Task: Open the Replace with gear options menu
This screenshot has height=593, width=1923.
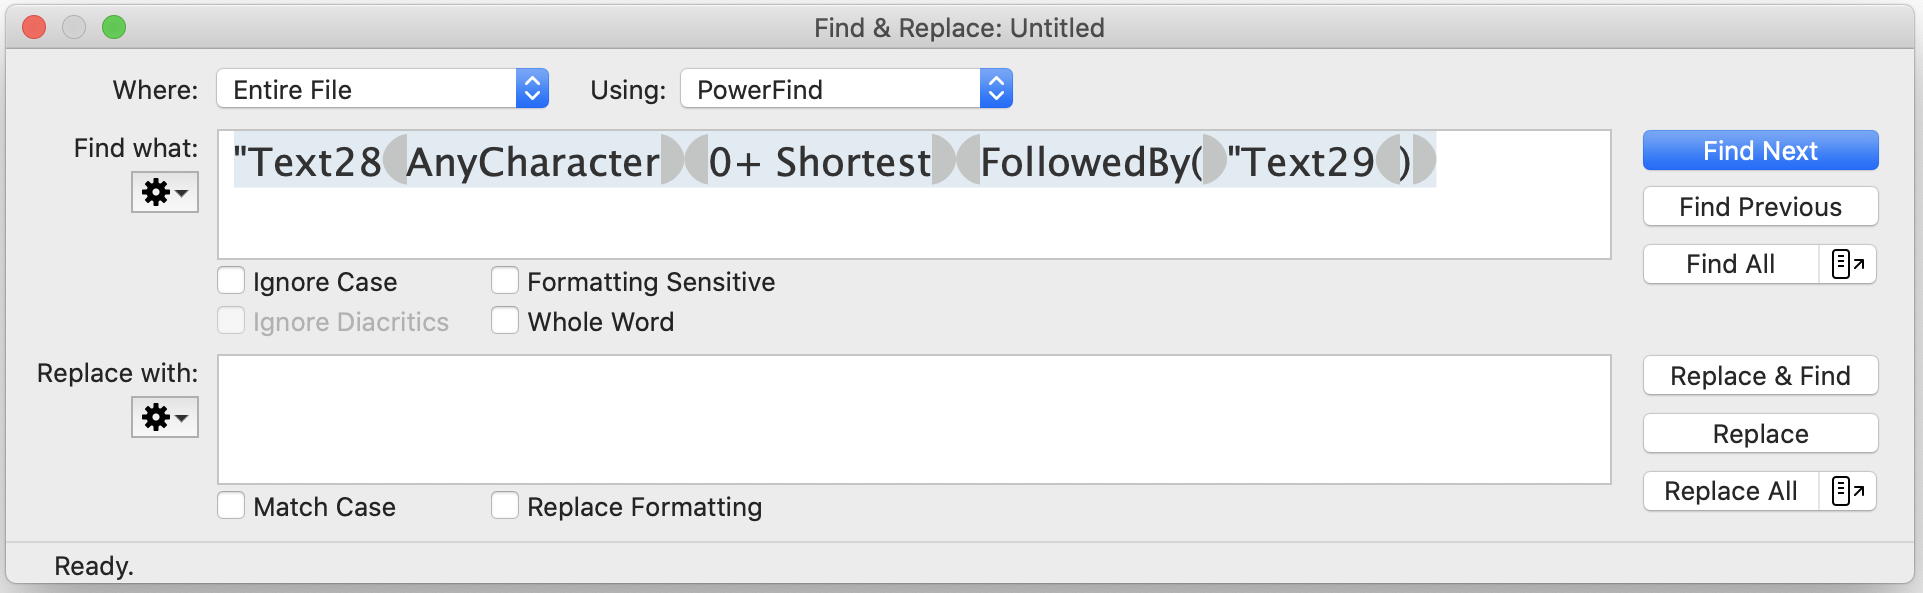Action: (164, 417)
